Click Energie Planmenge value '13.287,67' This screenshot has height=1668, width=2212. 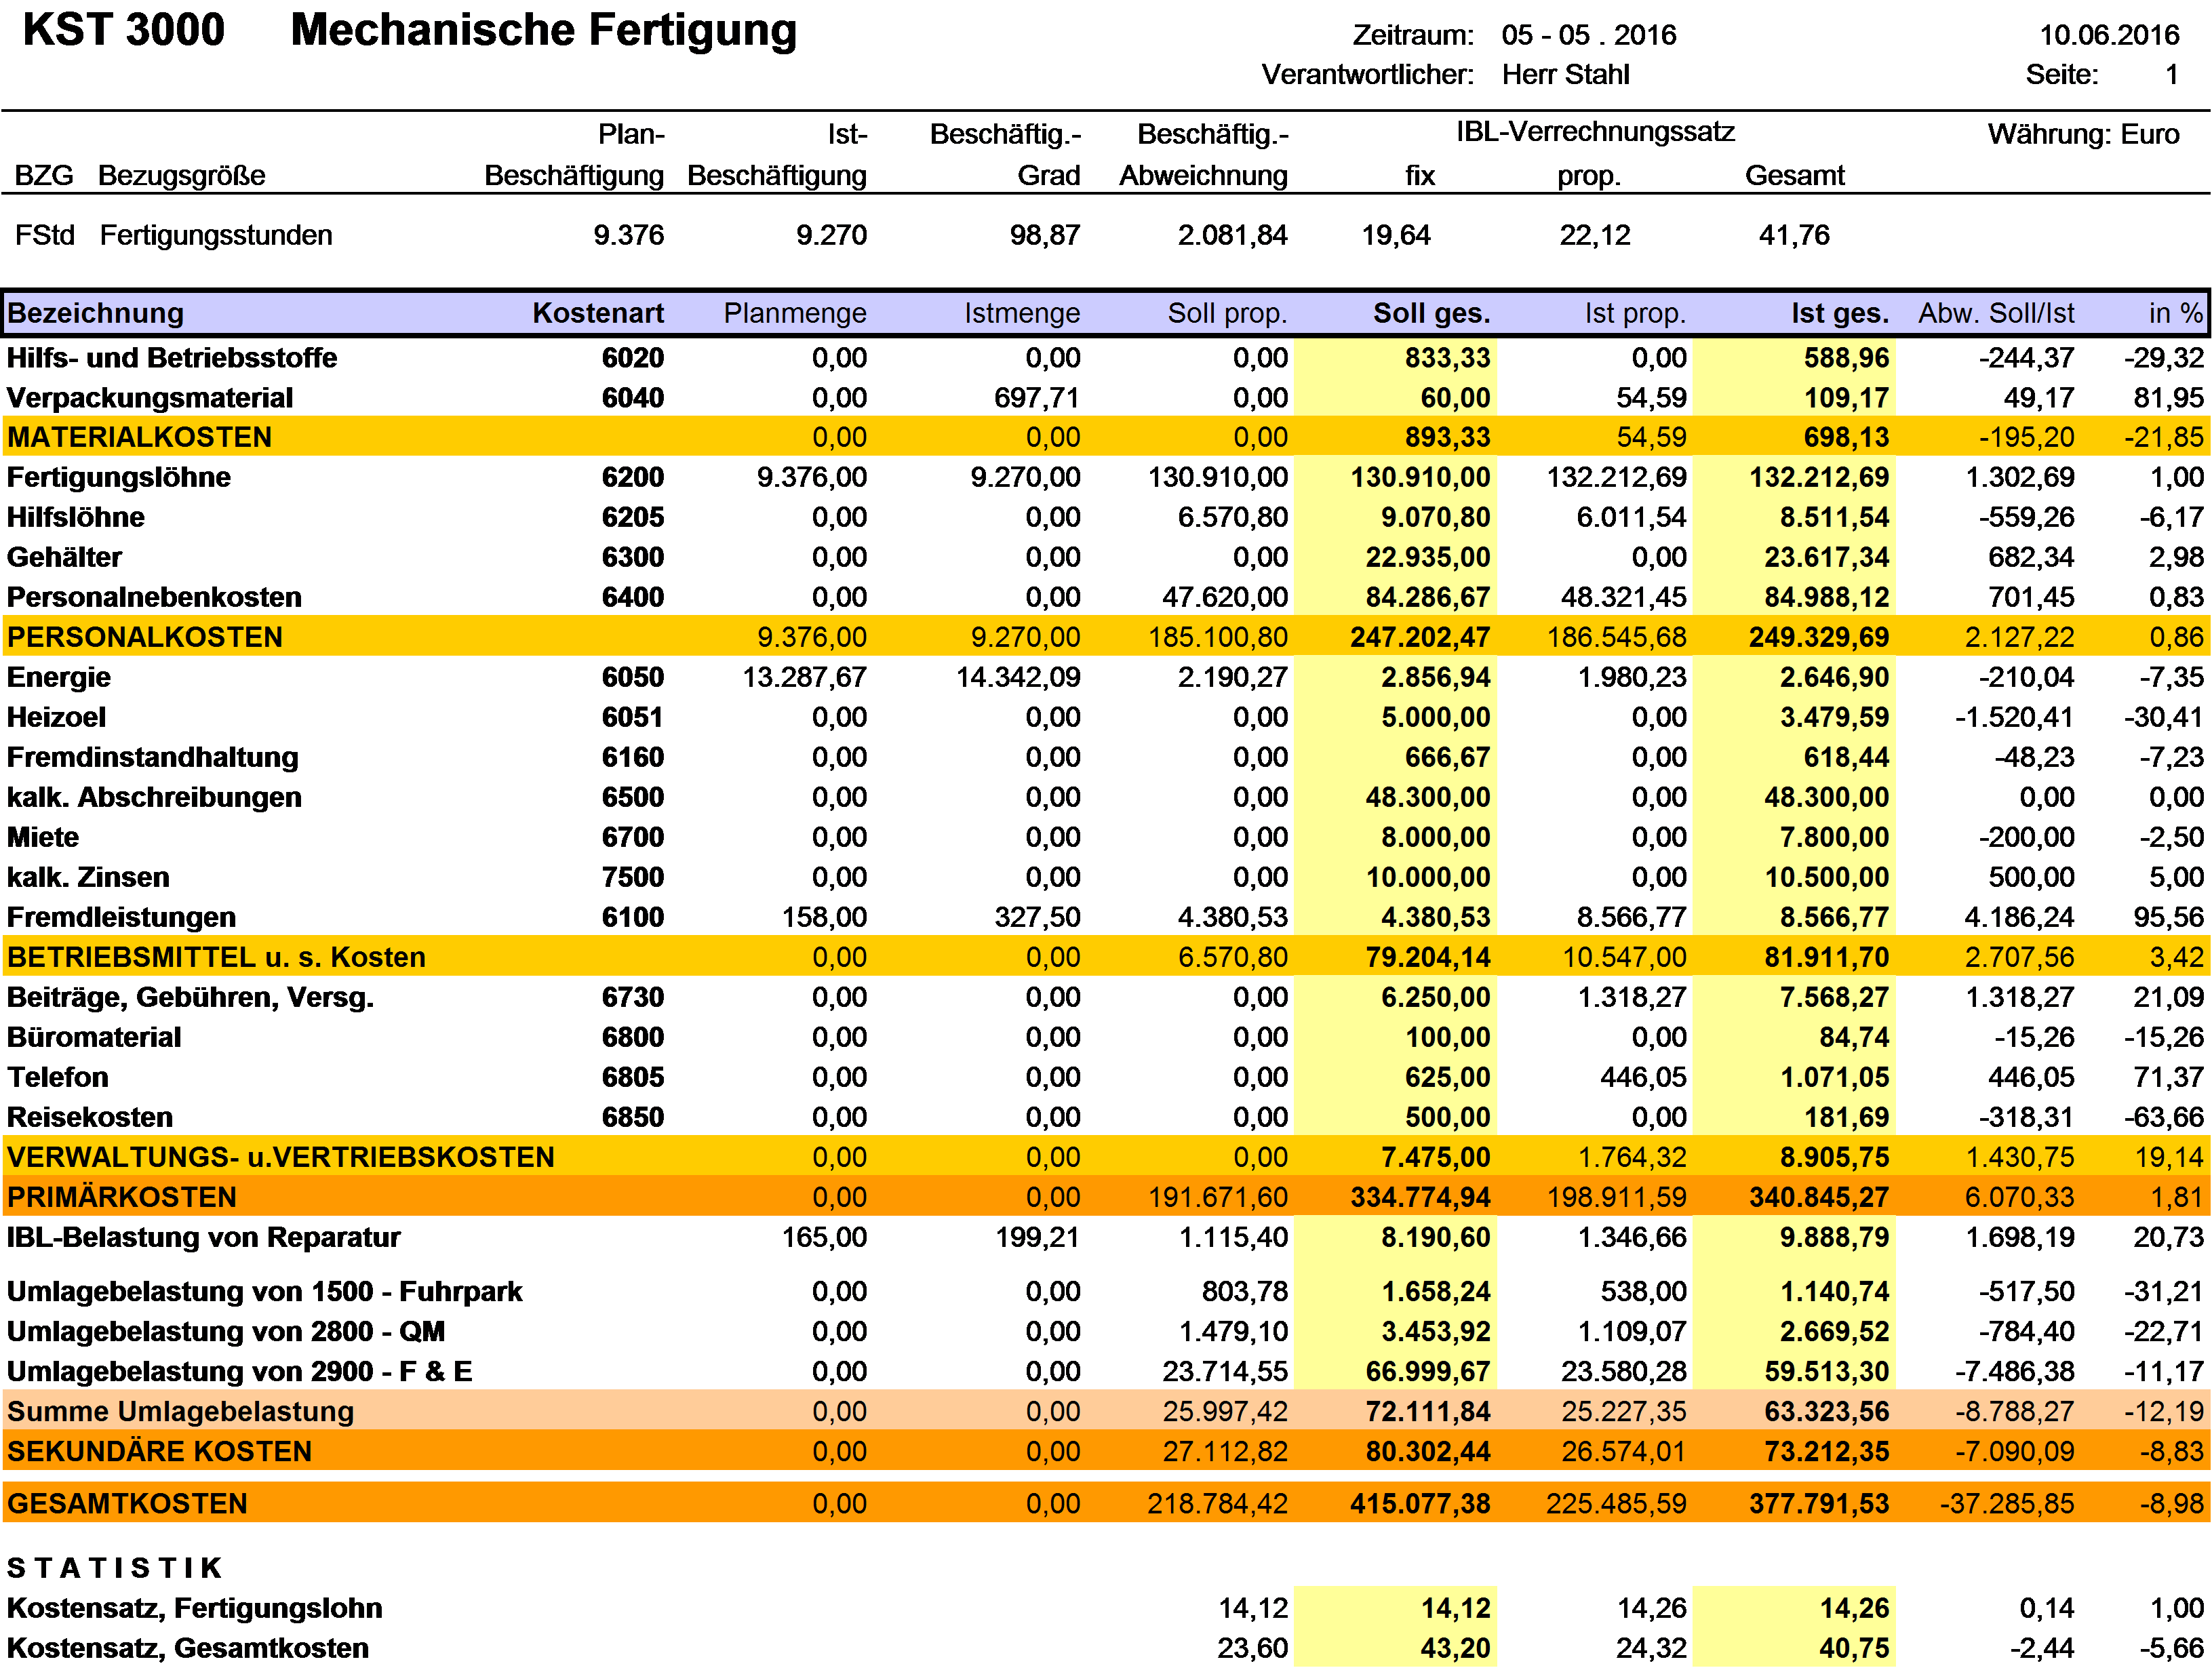(x=804, y=677)
